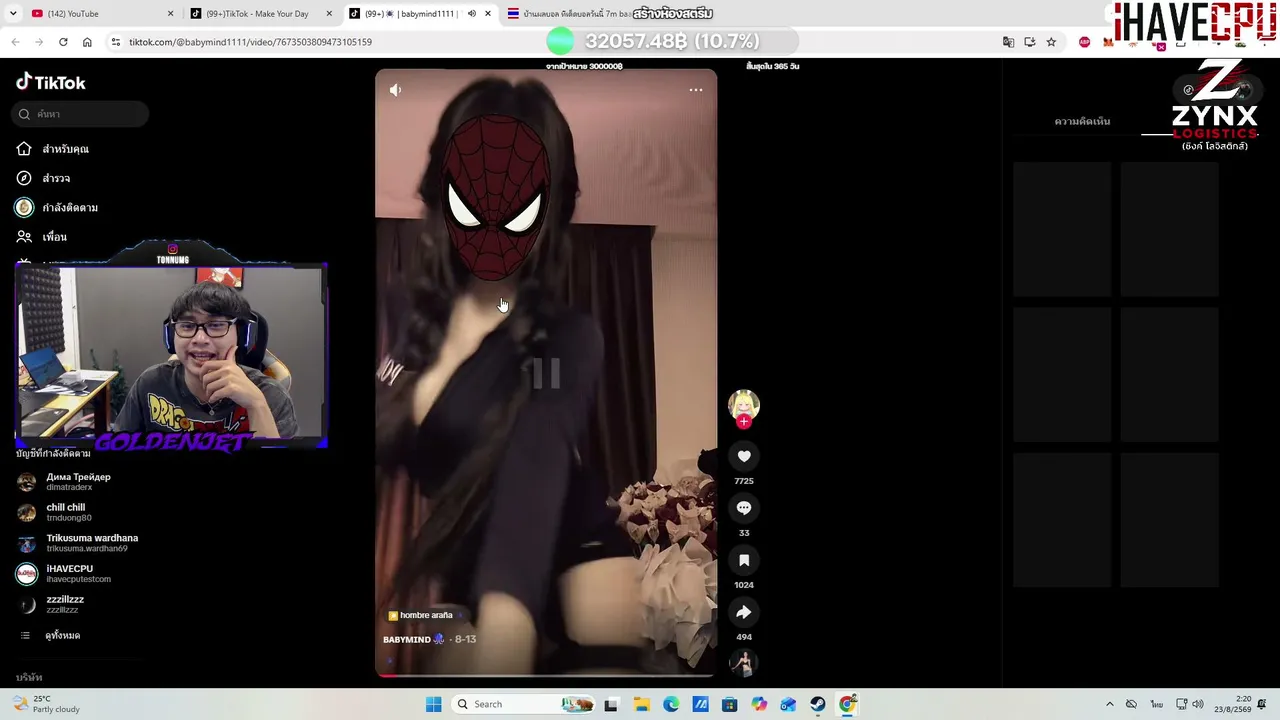The height and width of the screenshot is (720, 1280).
Task: Close the YouTube browser tab
Action: click(x=170, y=14)
